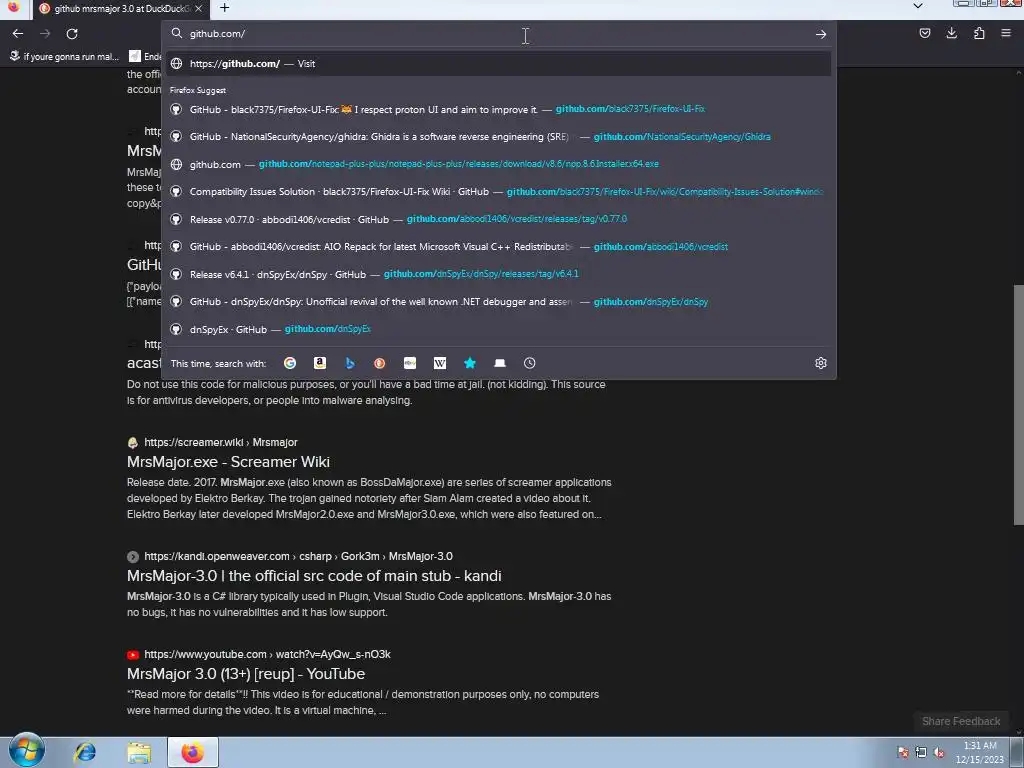Reload the current page
Image resolution: width=1024 pixels, height=768 pixels.
(72, 33)
